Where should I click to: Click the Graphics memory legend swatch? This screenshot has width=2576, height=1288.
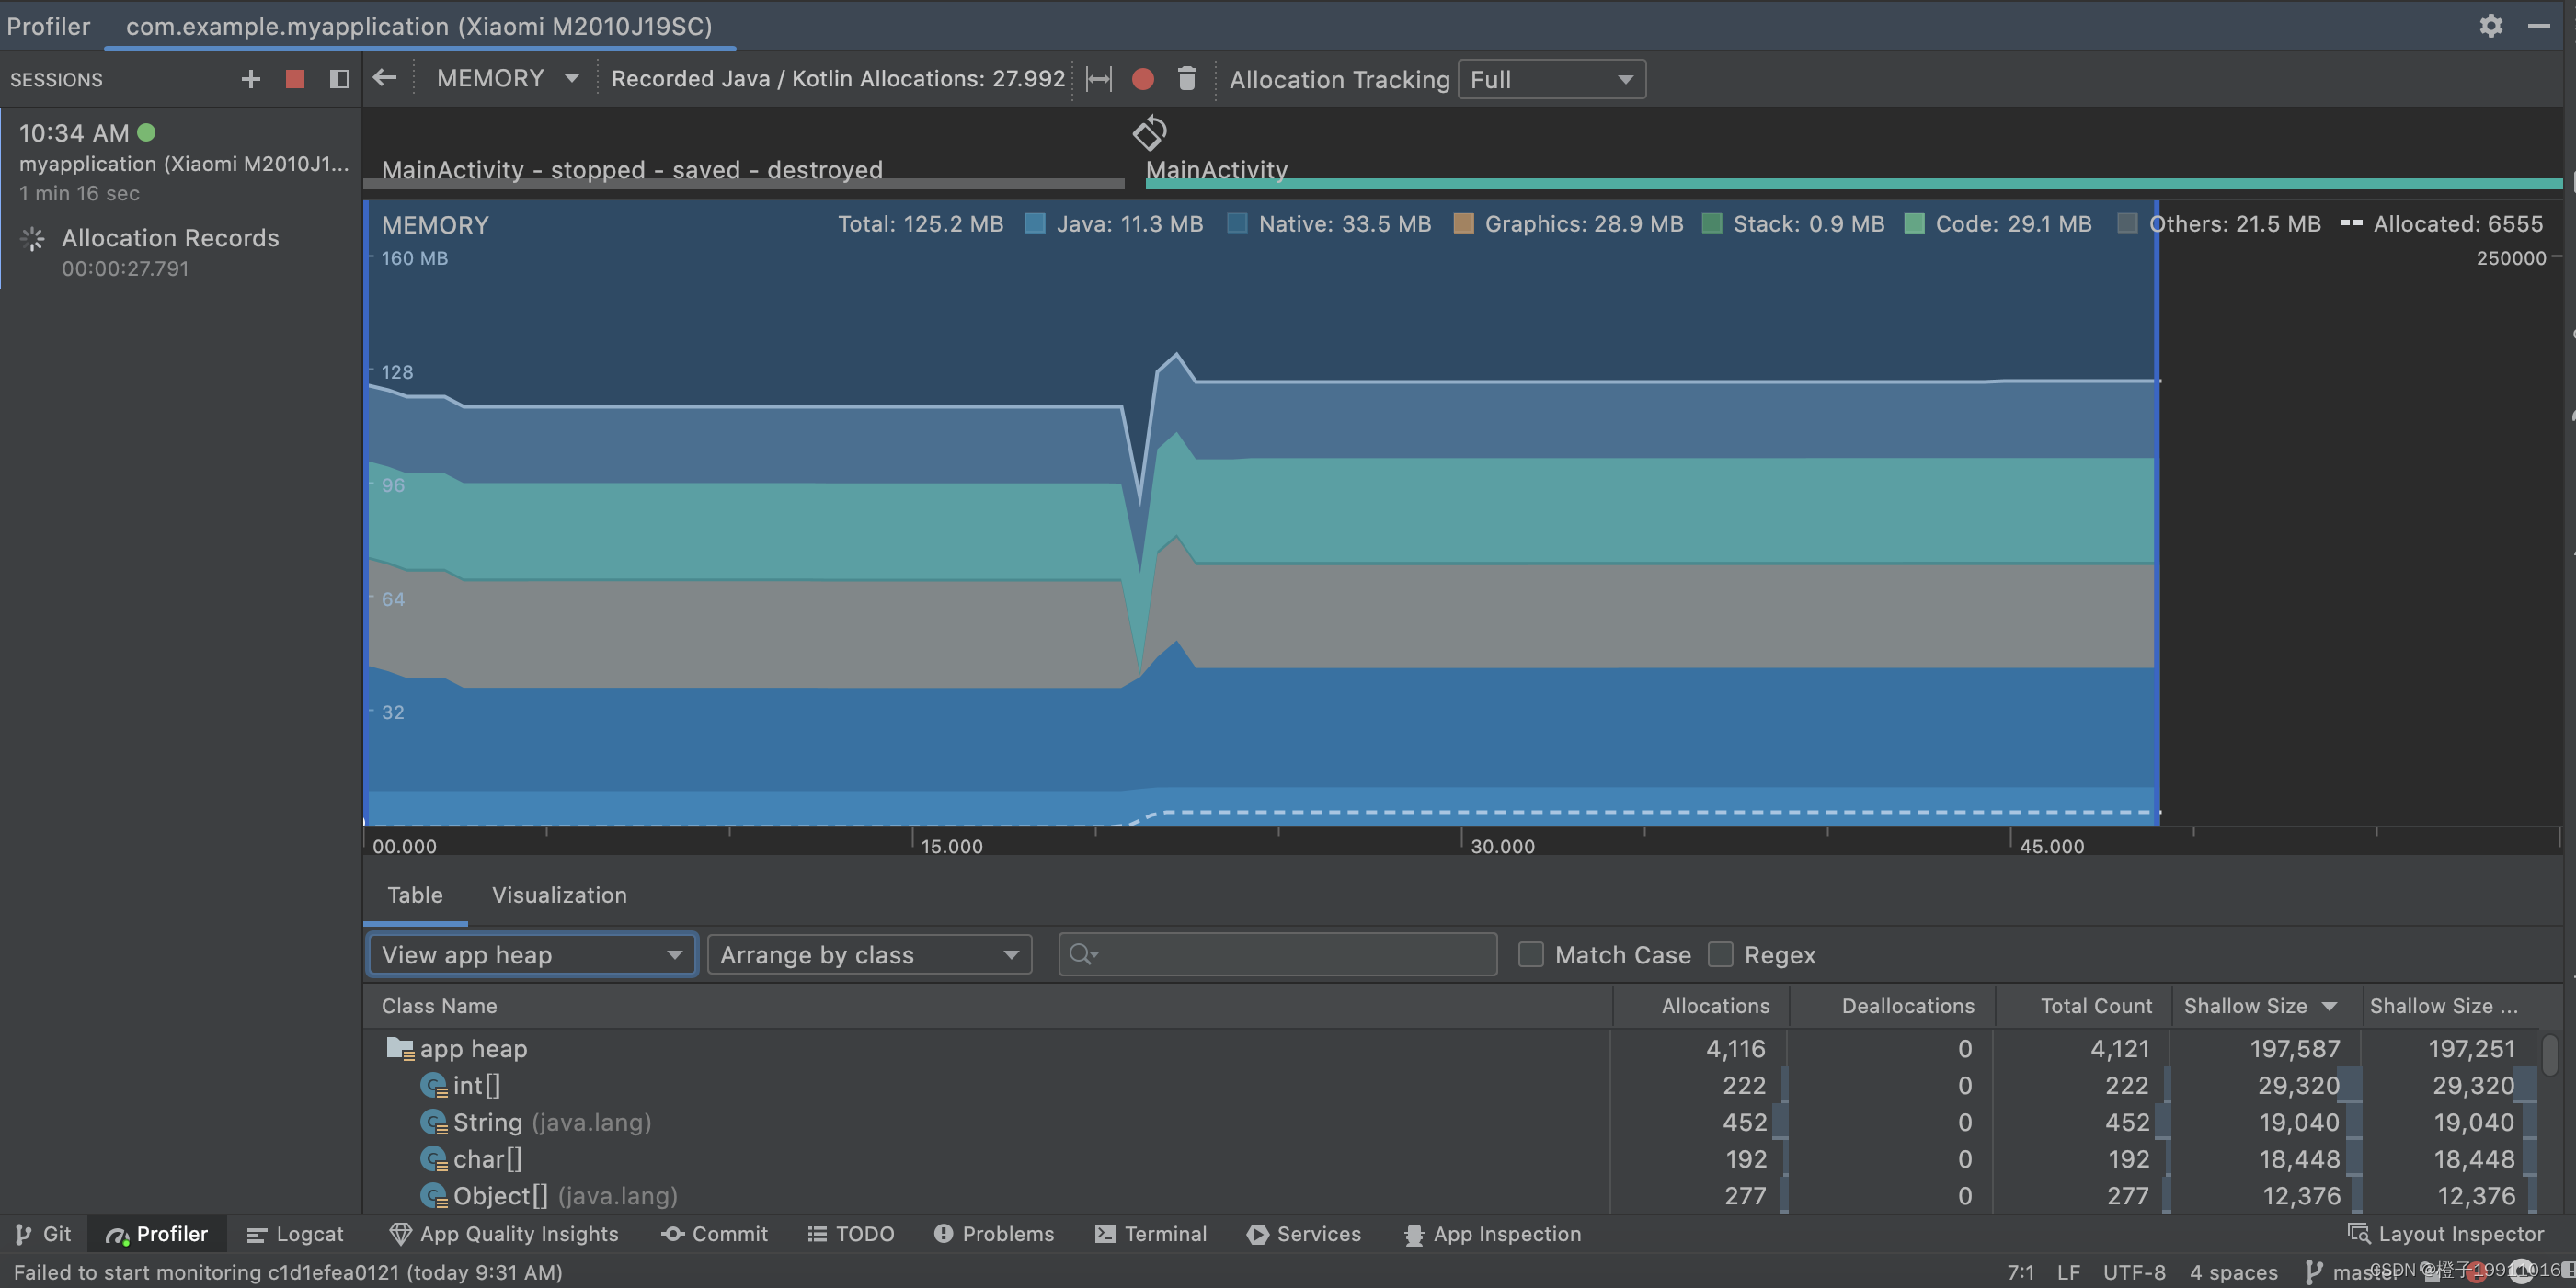[1463, 223]
